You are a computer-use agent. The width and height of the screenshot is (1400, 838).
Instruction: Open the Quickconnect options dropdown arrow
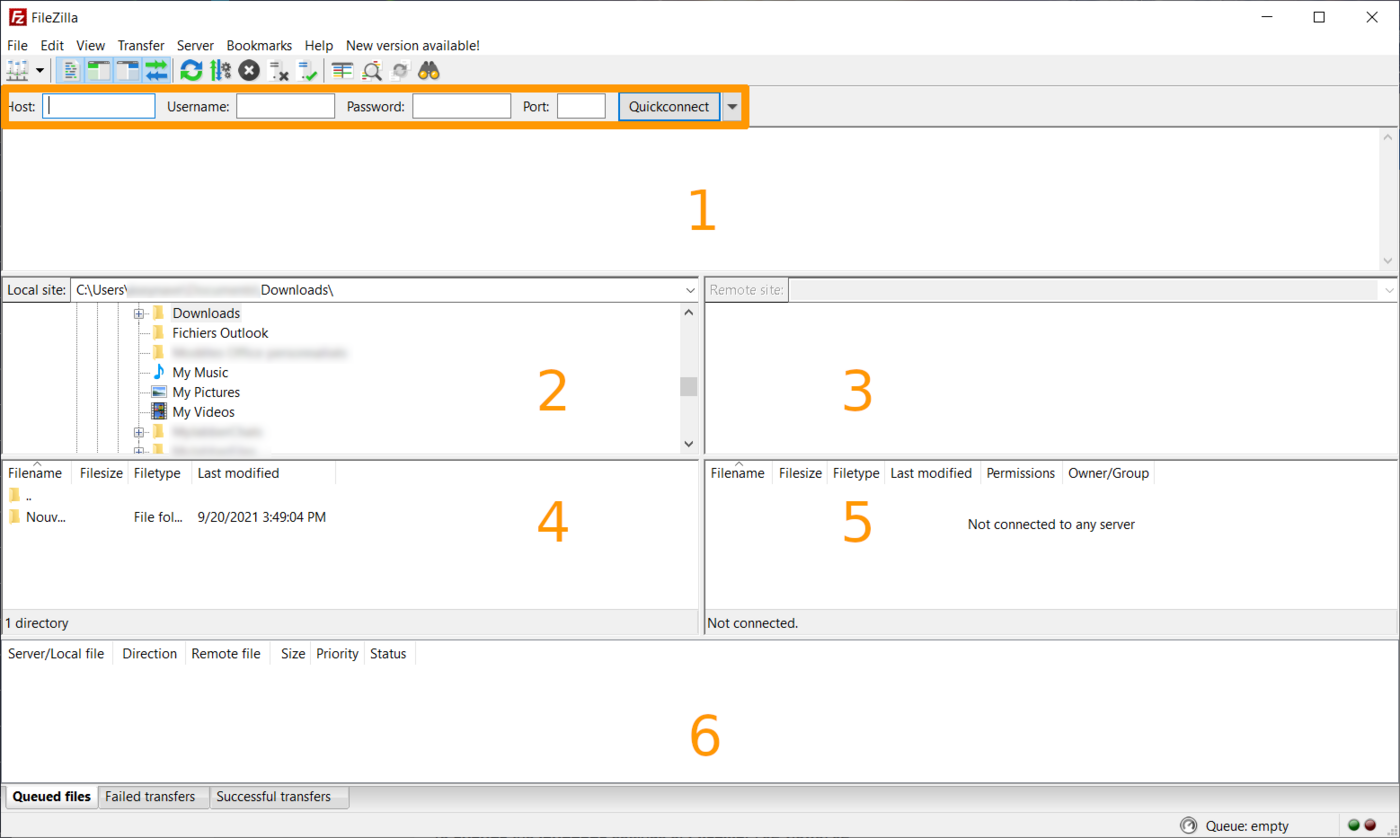click(x=733, y=105)
